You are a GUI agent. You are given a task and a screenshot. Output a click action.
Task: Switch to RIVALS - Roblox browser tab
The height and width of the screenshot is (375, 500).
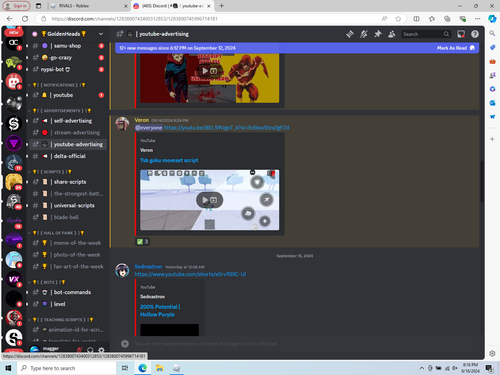88,6
